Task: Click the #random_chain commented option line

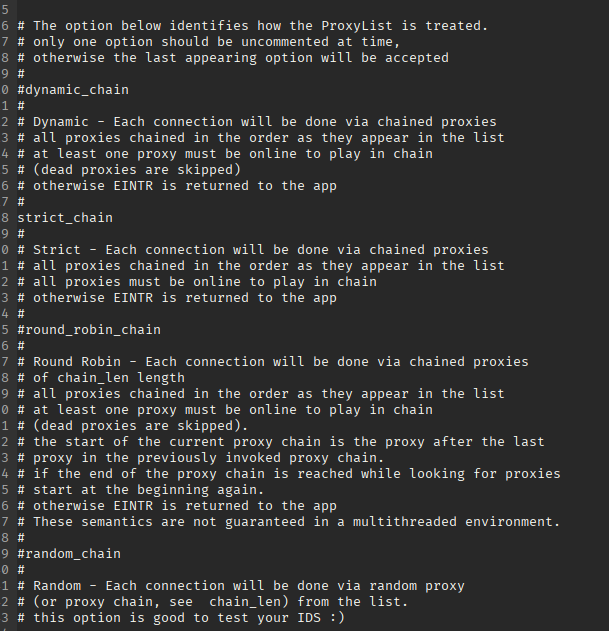Action: (x=69, y=554)
